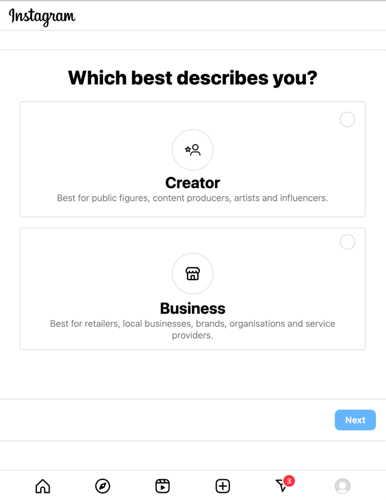Click the Creator card area
Screen dimensions: 386x500
pos(193,159)
